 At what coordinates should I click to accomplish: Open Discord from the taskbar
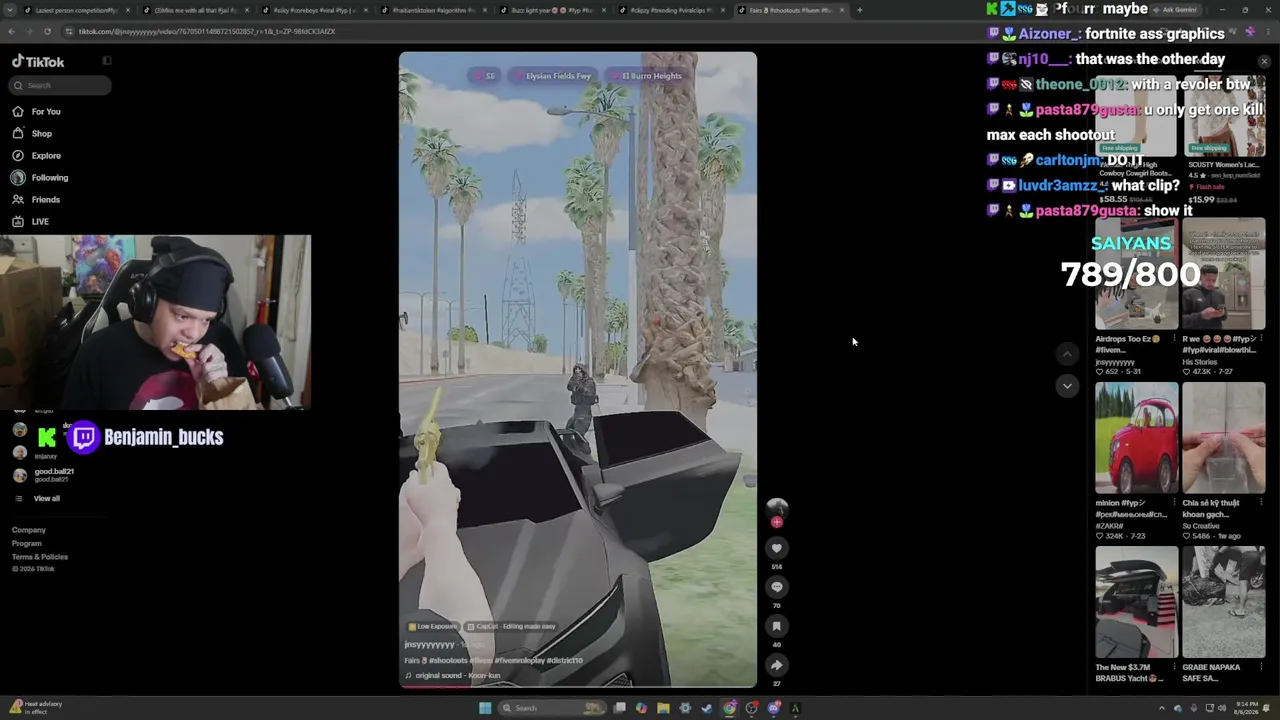tap(774, 708)
